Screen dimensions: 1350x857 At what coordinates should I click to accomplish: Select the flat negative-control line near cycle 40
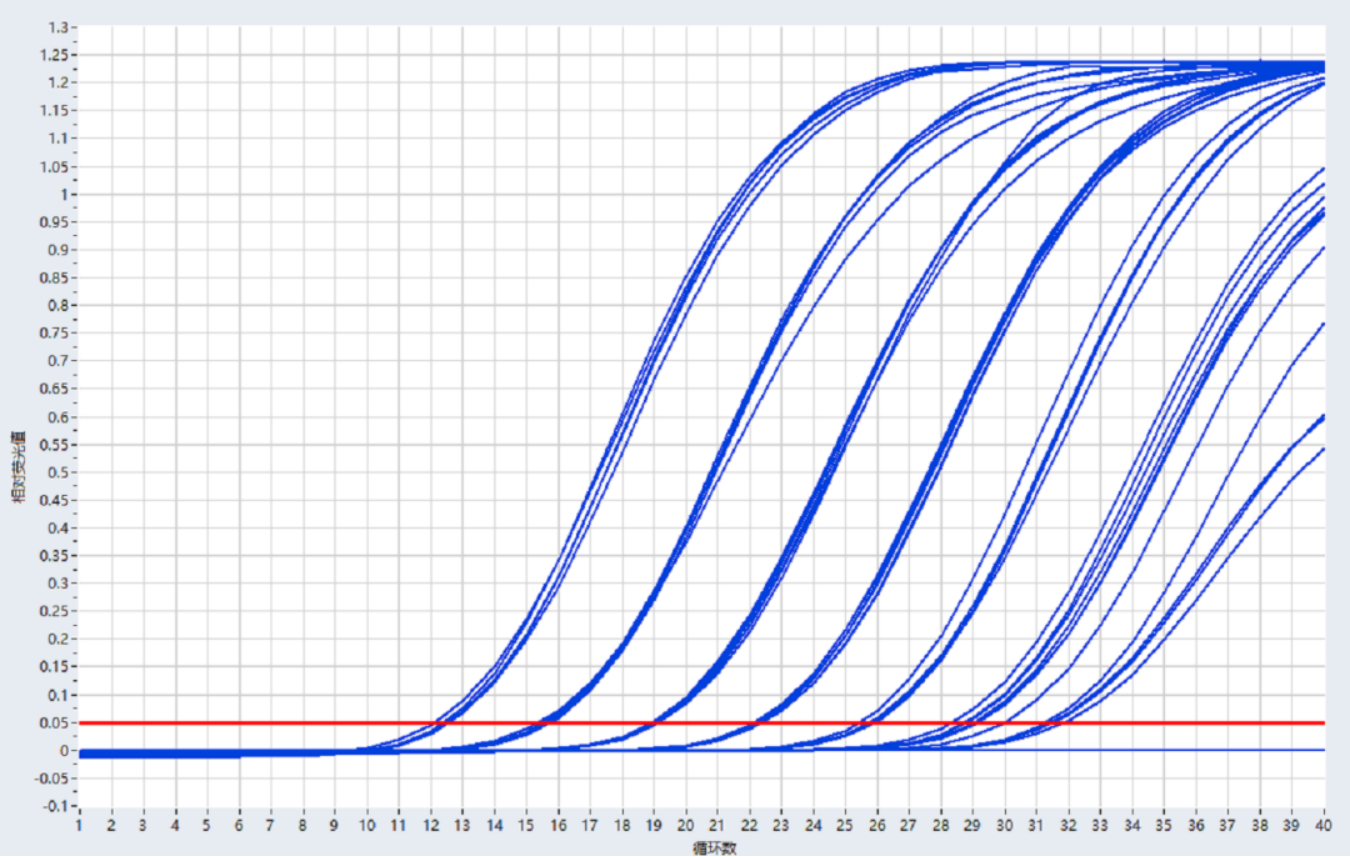(x=1300, y=749)
